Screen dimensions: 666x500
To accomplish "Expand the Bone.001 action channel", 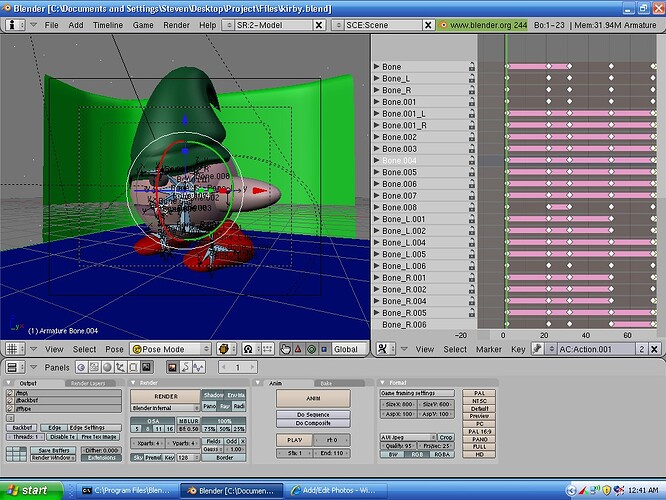I will [376, 102].
